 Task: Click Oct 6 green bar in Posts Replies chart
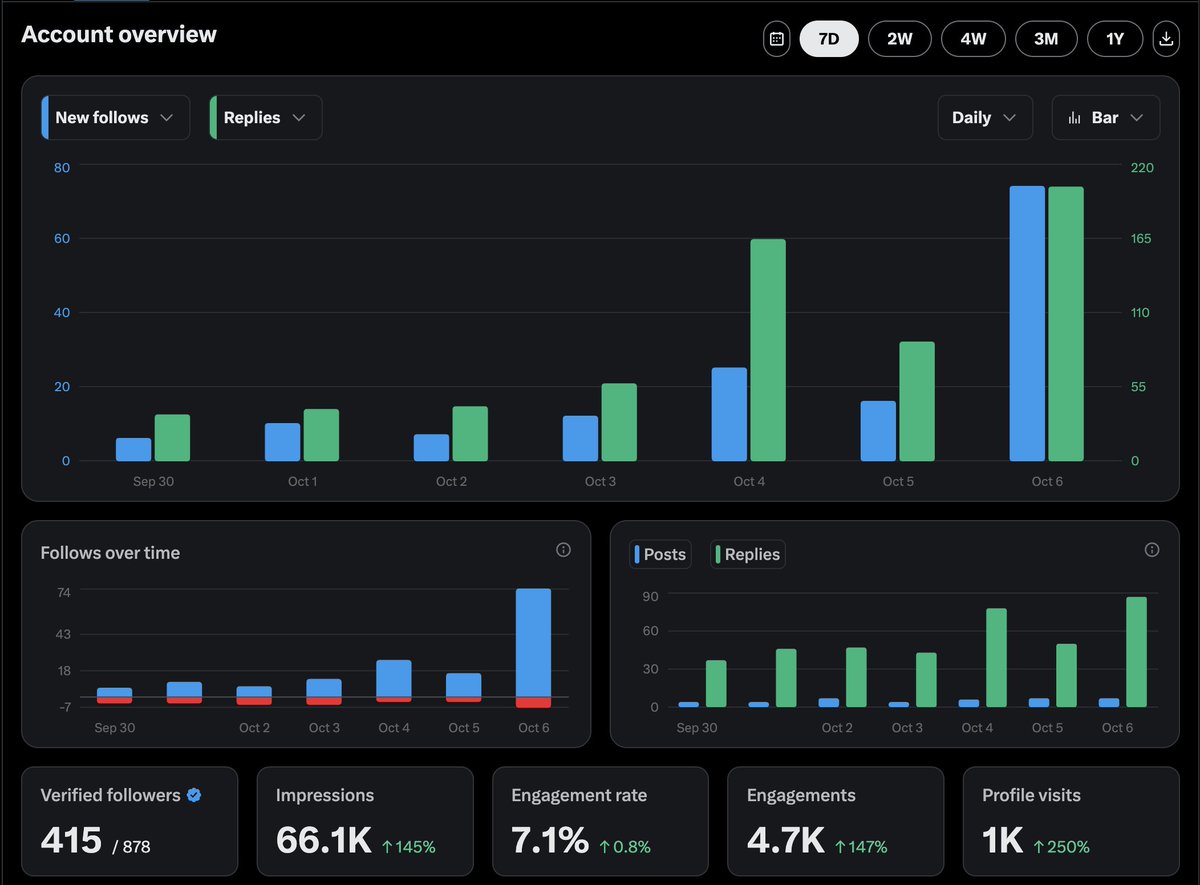tap(1136, 652)
